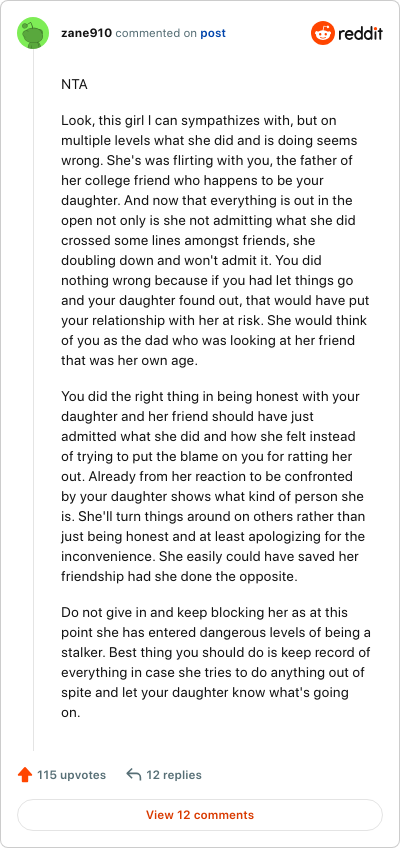Click the "commented on" label text
The width and height of the screenshot is (400, 848).
pyautogui.click(x=156, y=34)
